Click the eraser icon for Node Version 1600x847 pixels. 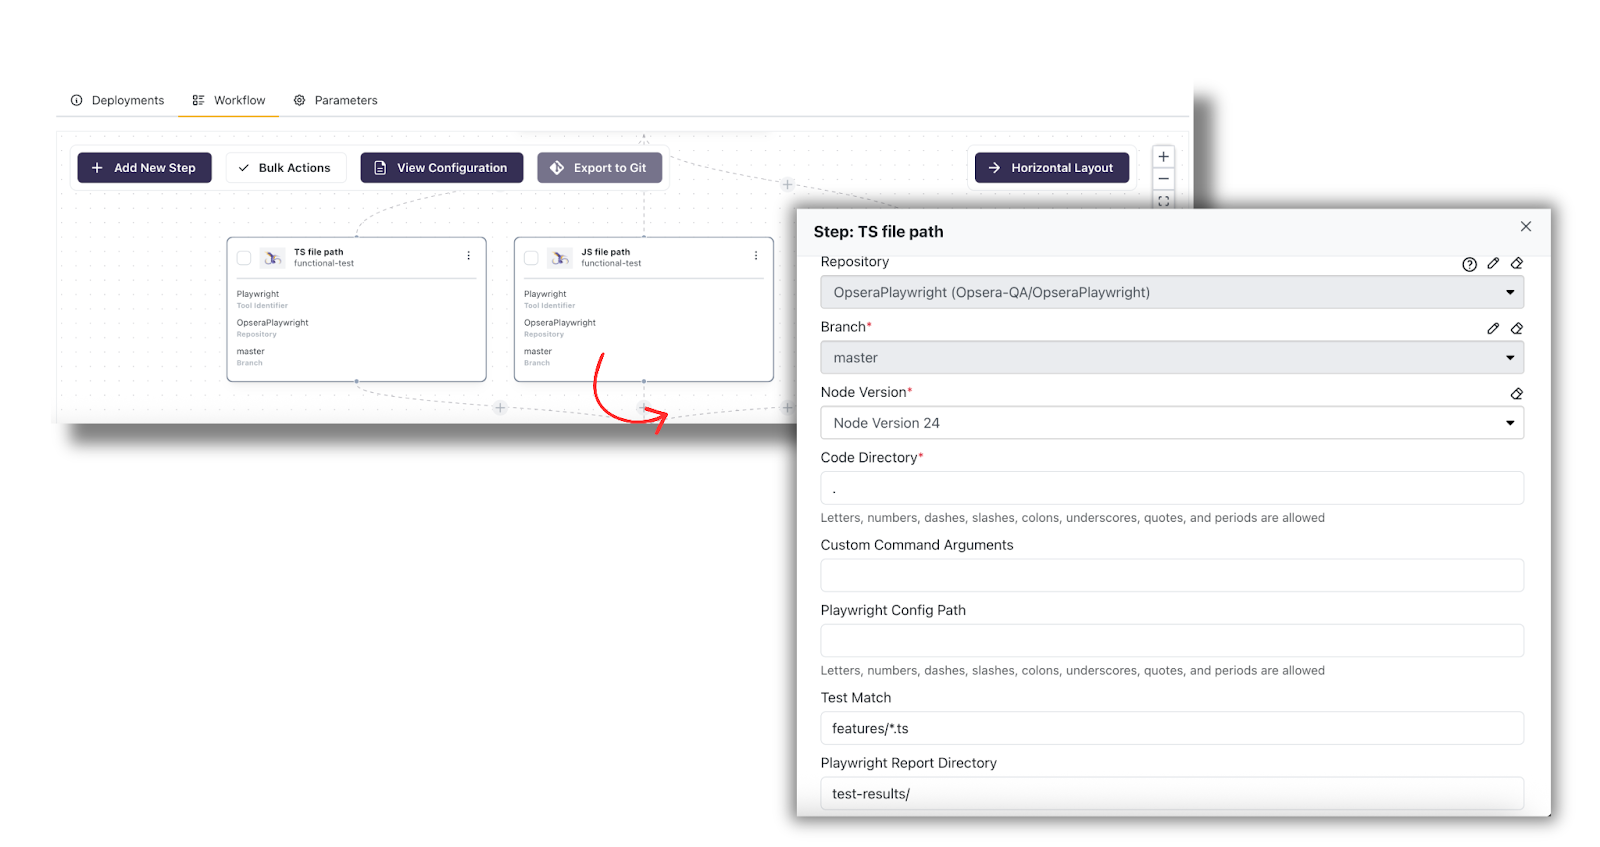pyautogui.click(x=1517, y=394)
